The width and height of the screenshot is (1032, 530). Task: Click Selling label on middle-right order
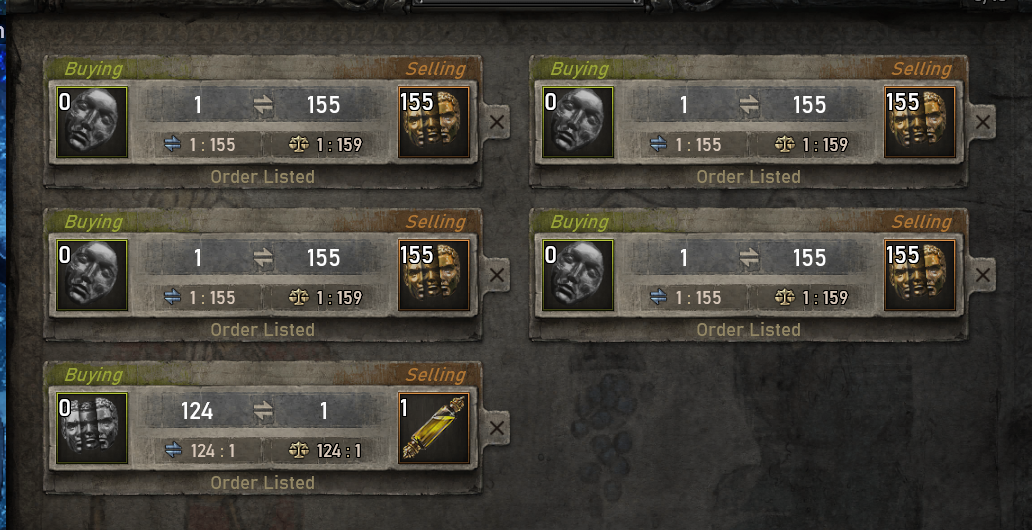(921, 222)
